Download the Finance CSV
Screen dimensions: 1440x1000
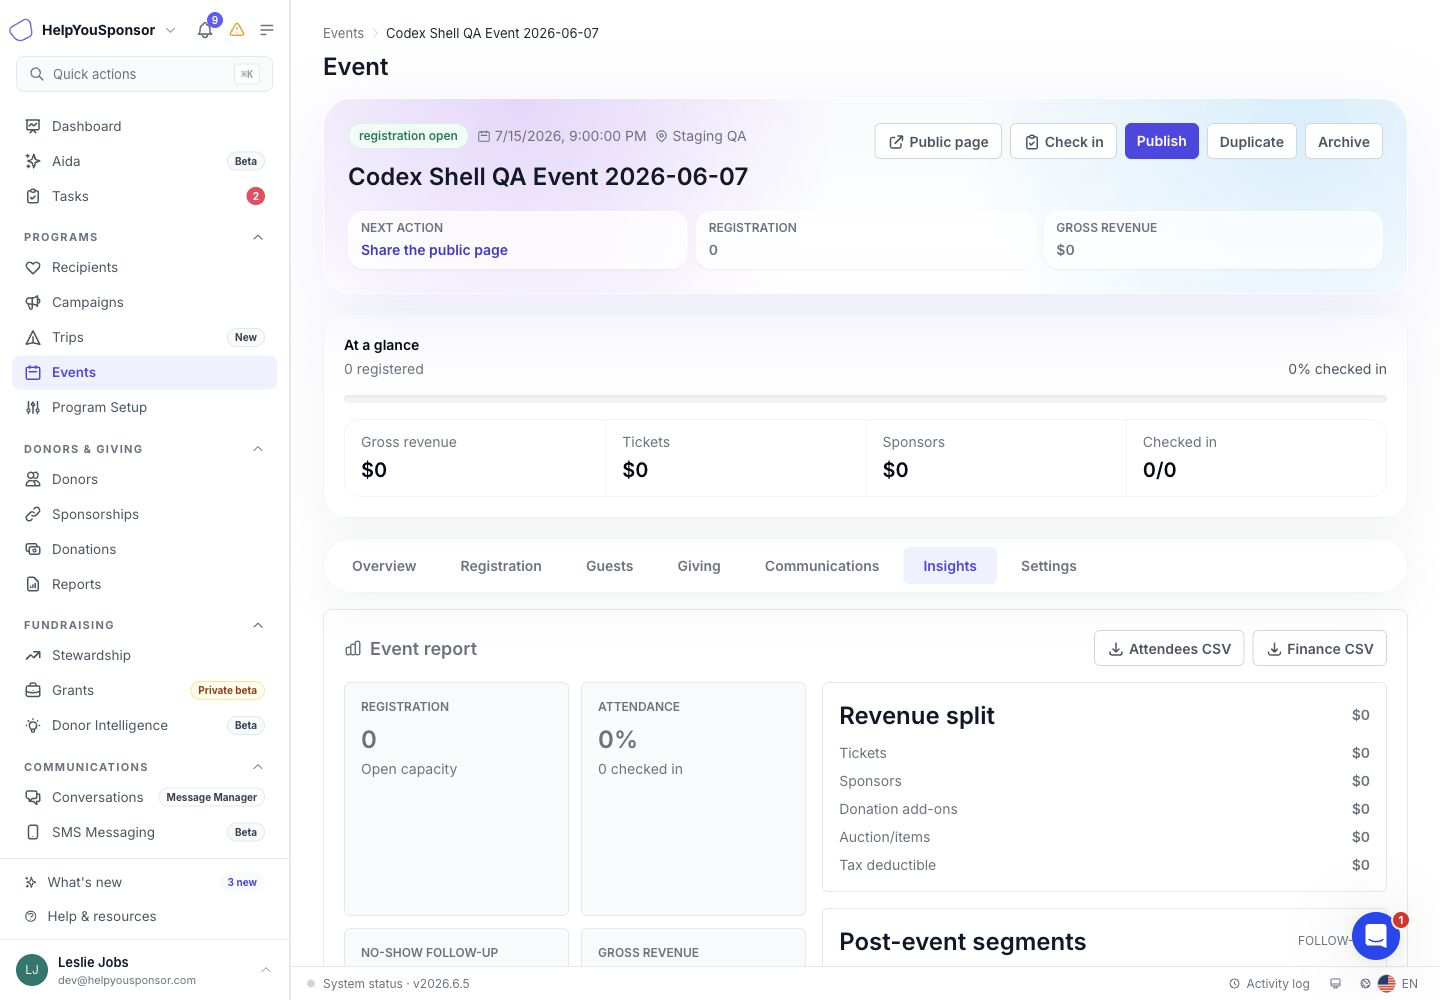pyautogui.click(x=1320, y=649)
